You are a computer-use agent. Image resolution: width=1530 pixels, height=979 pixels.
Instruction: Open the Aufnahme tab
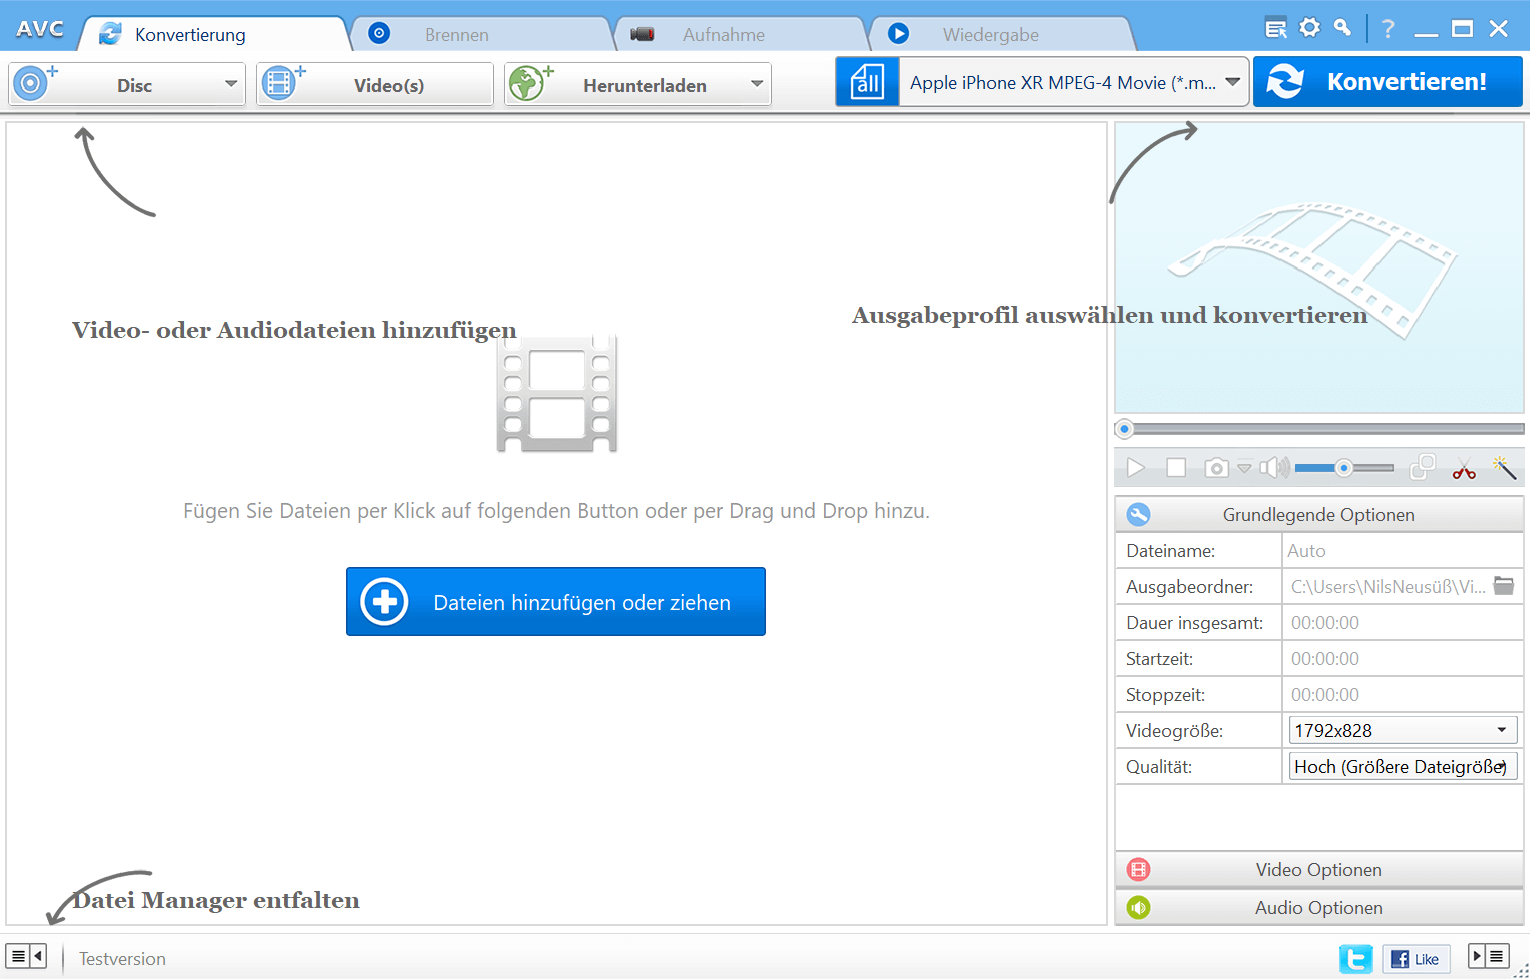click(x=740, y=34)
